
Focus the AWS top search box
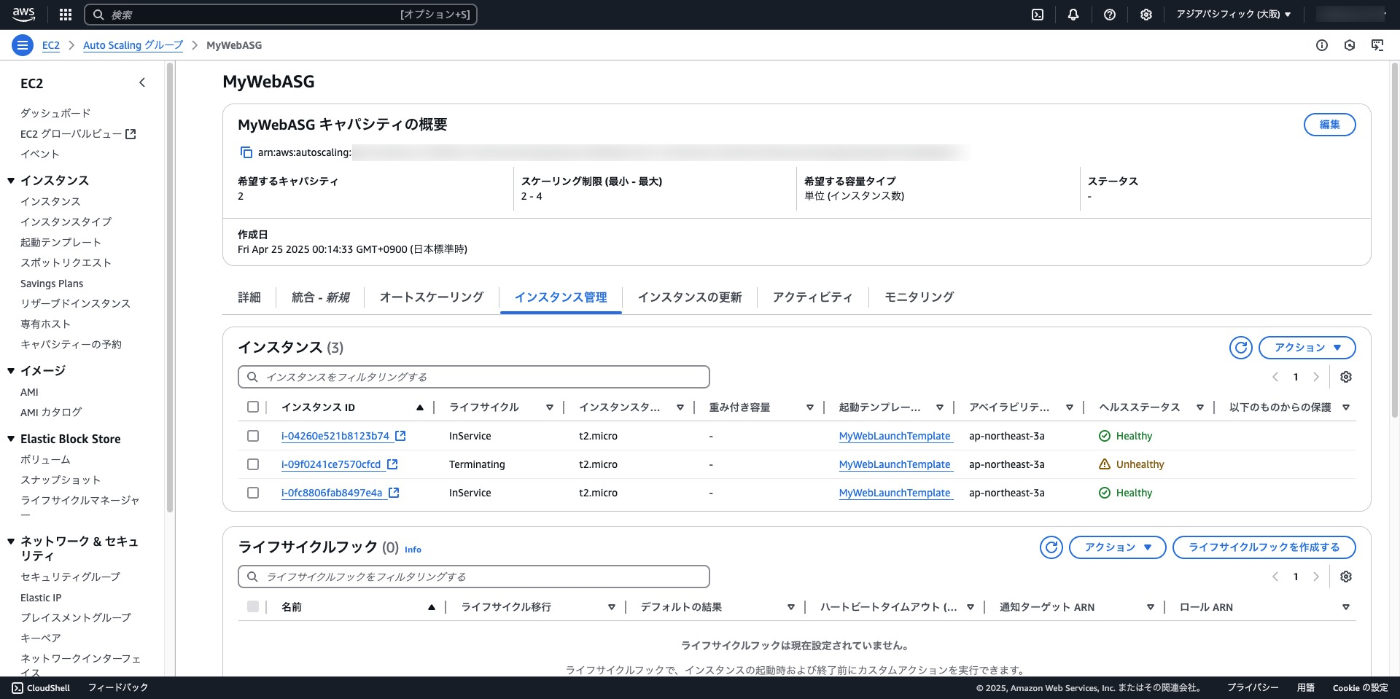click(281, 15)
